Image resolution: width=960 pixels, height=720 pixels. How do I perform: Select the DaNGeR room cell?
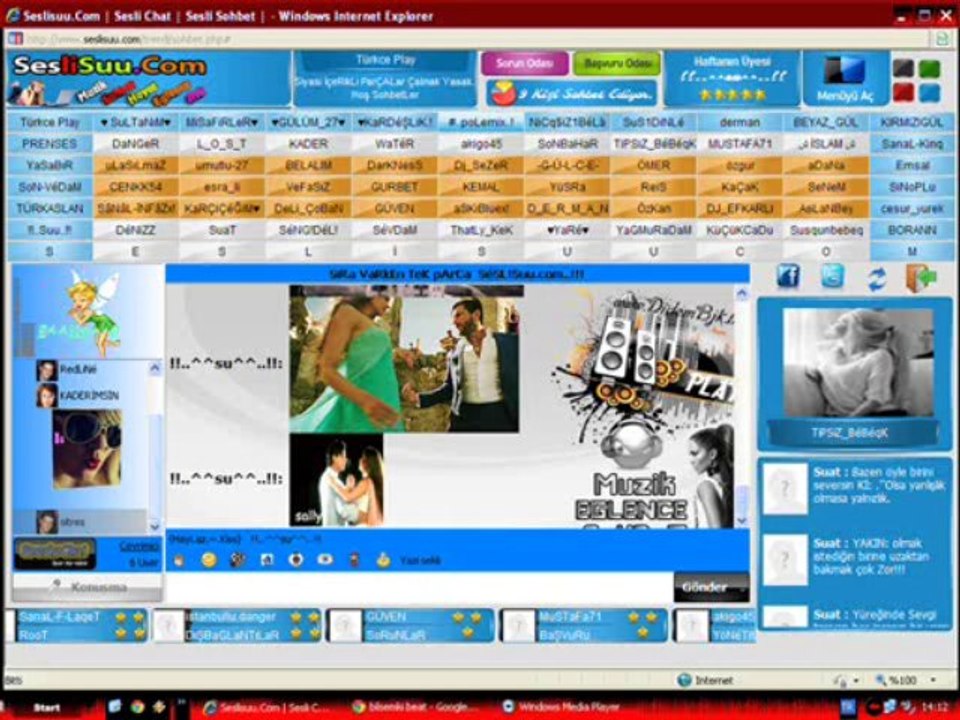[x=136, y=144]
